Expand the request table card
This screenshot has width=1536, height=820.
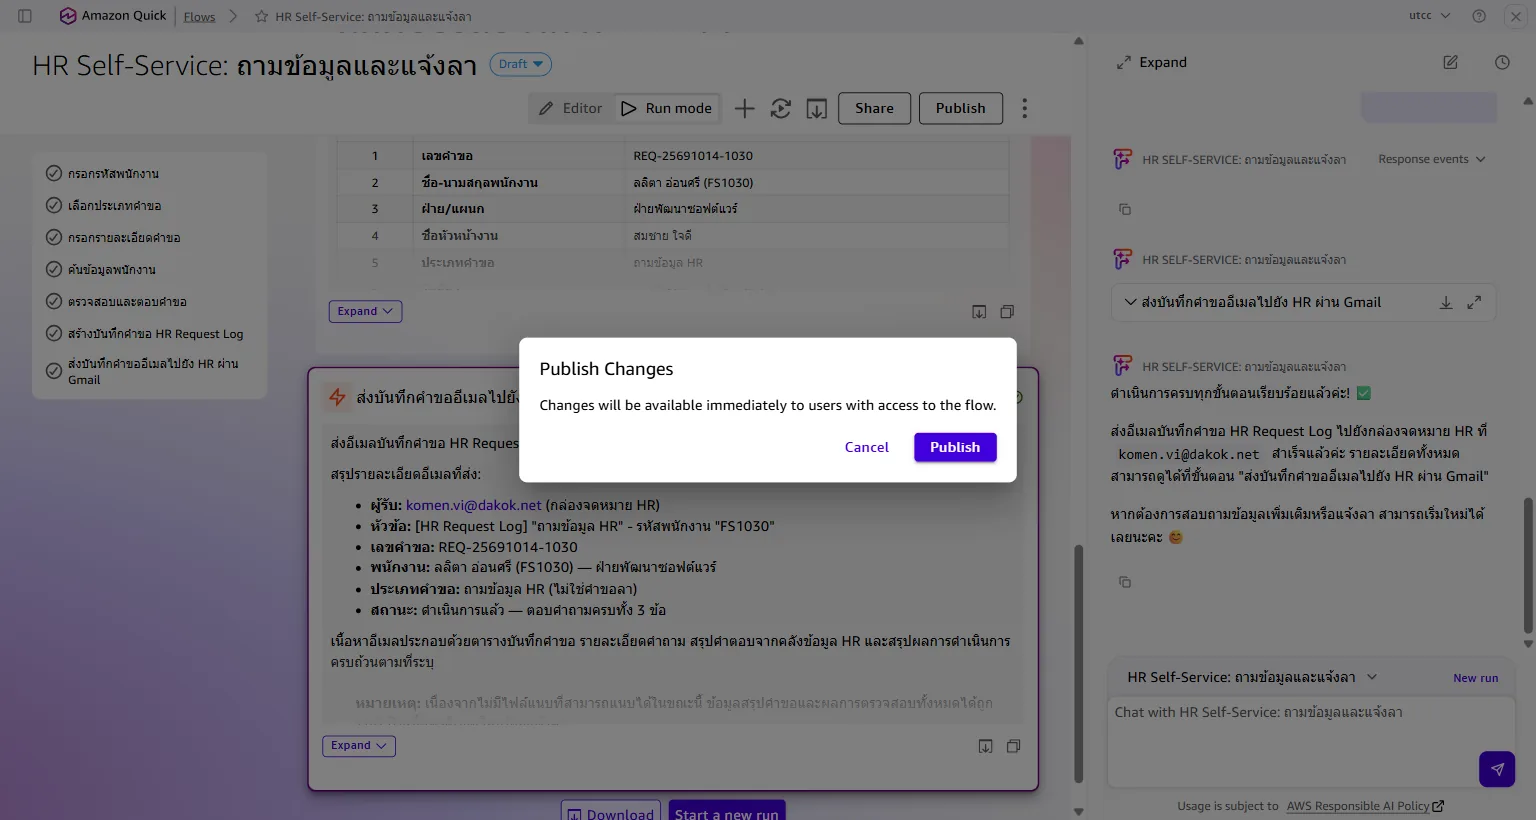[x=365, y=312]
